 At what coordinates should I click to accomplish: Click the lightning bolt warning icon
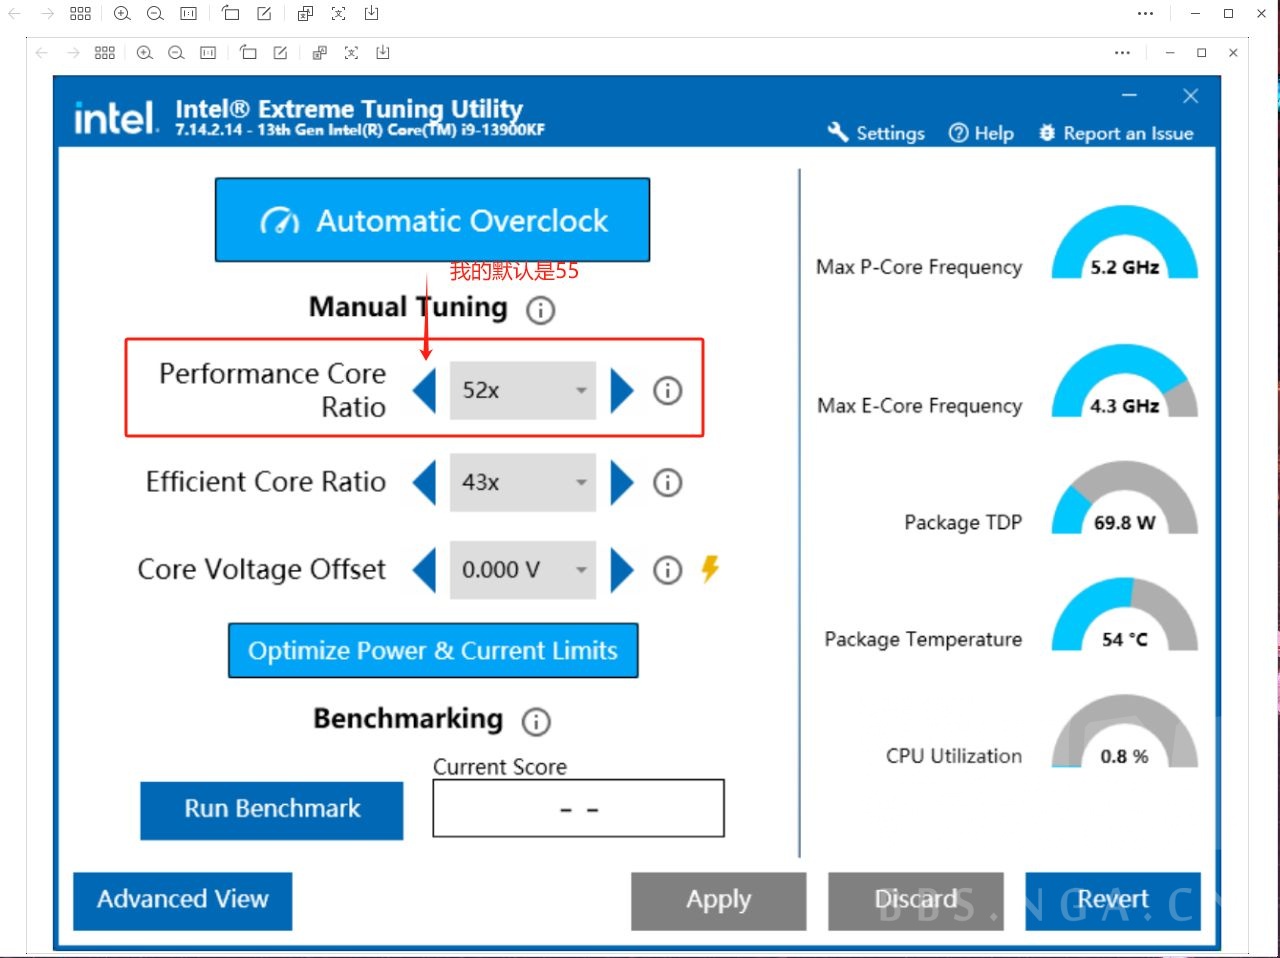(710, 569)
